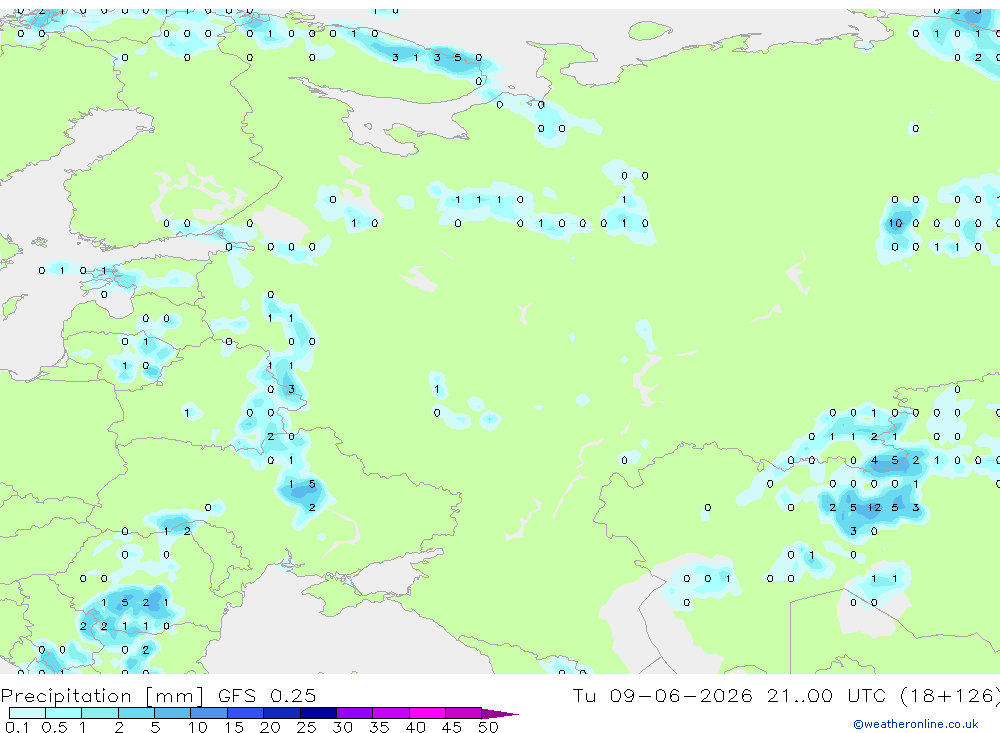Image resolution: width=1000 pixels, height=733 pixels.
Task: Click the '4' precipitation value on the map
Action: point(874,461)
